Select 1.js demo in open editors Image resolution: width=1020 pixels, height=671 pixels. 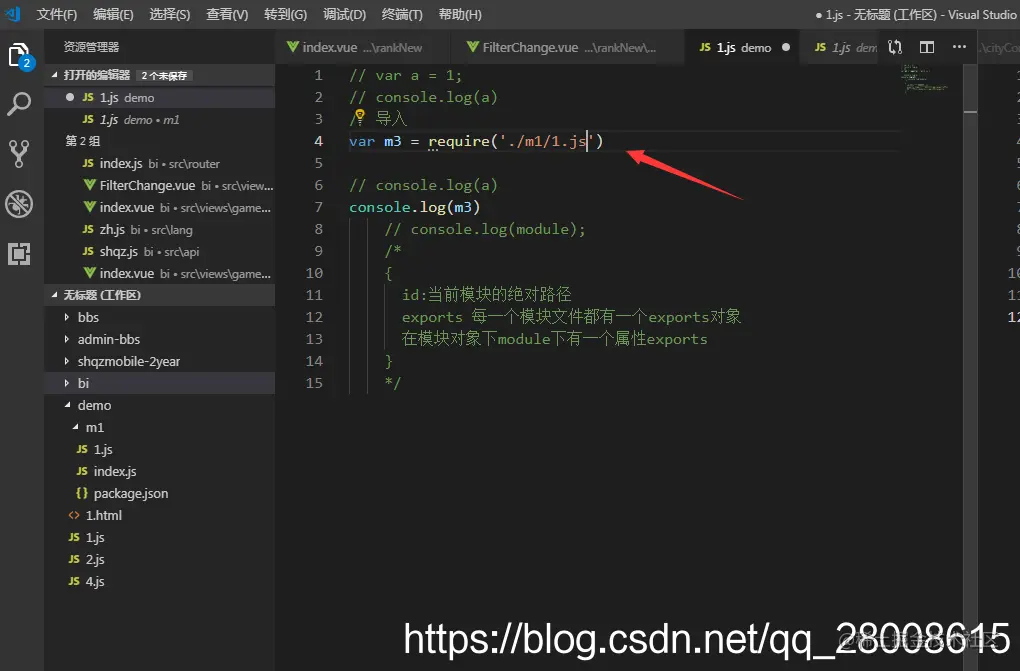pos(159,98)
